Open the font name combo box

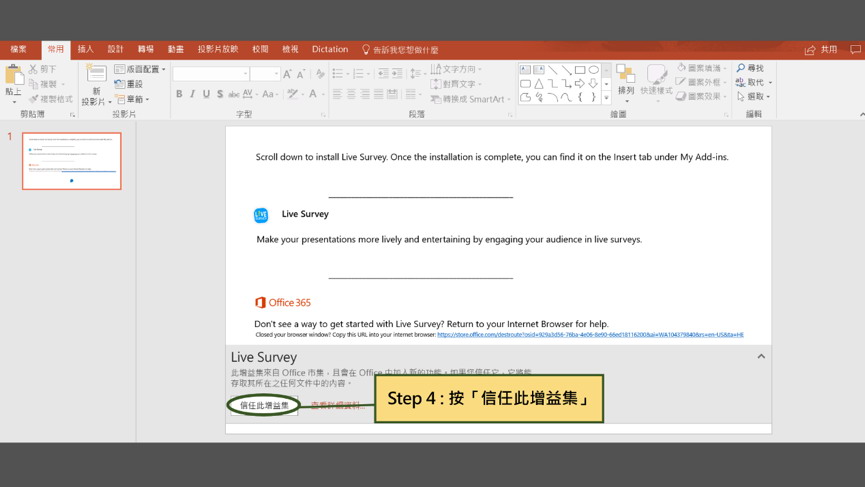click(x=211, y=74)
